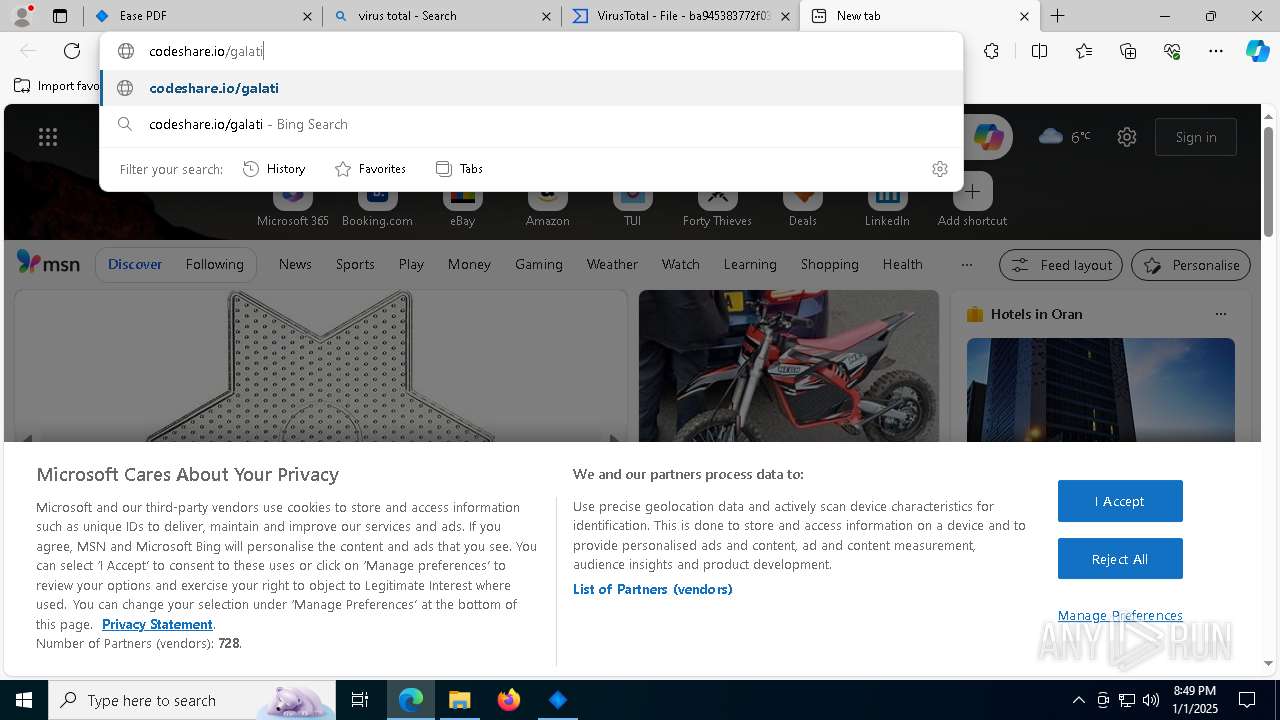Click the Sign in button
Image resolution: width=1280 pixels, height=720 pixels.
tap(1196, 137)
